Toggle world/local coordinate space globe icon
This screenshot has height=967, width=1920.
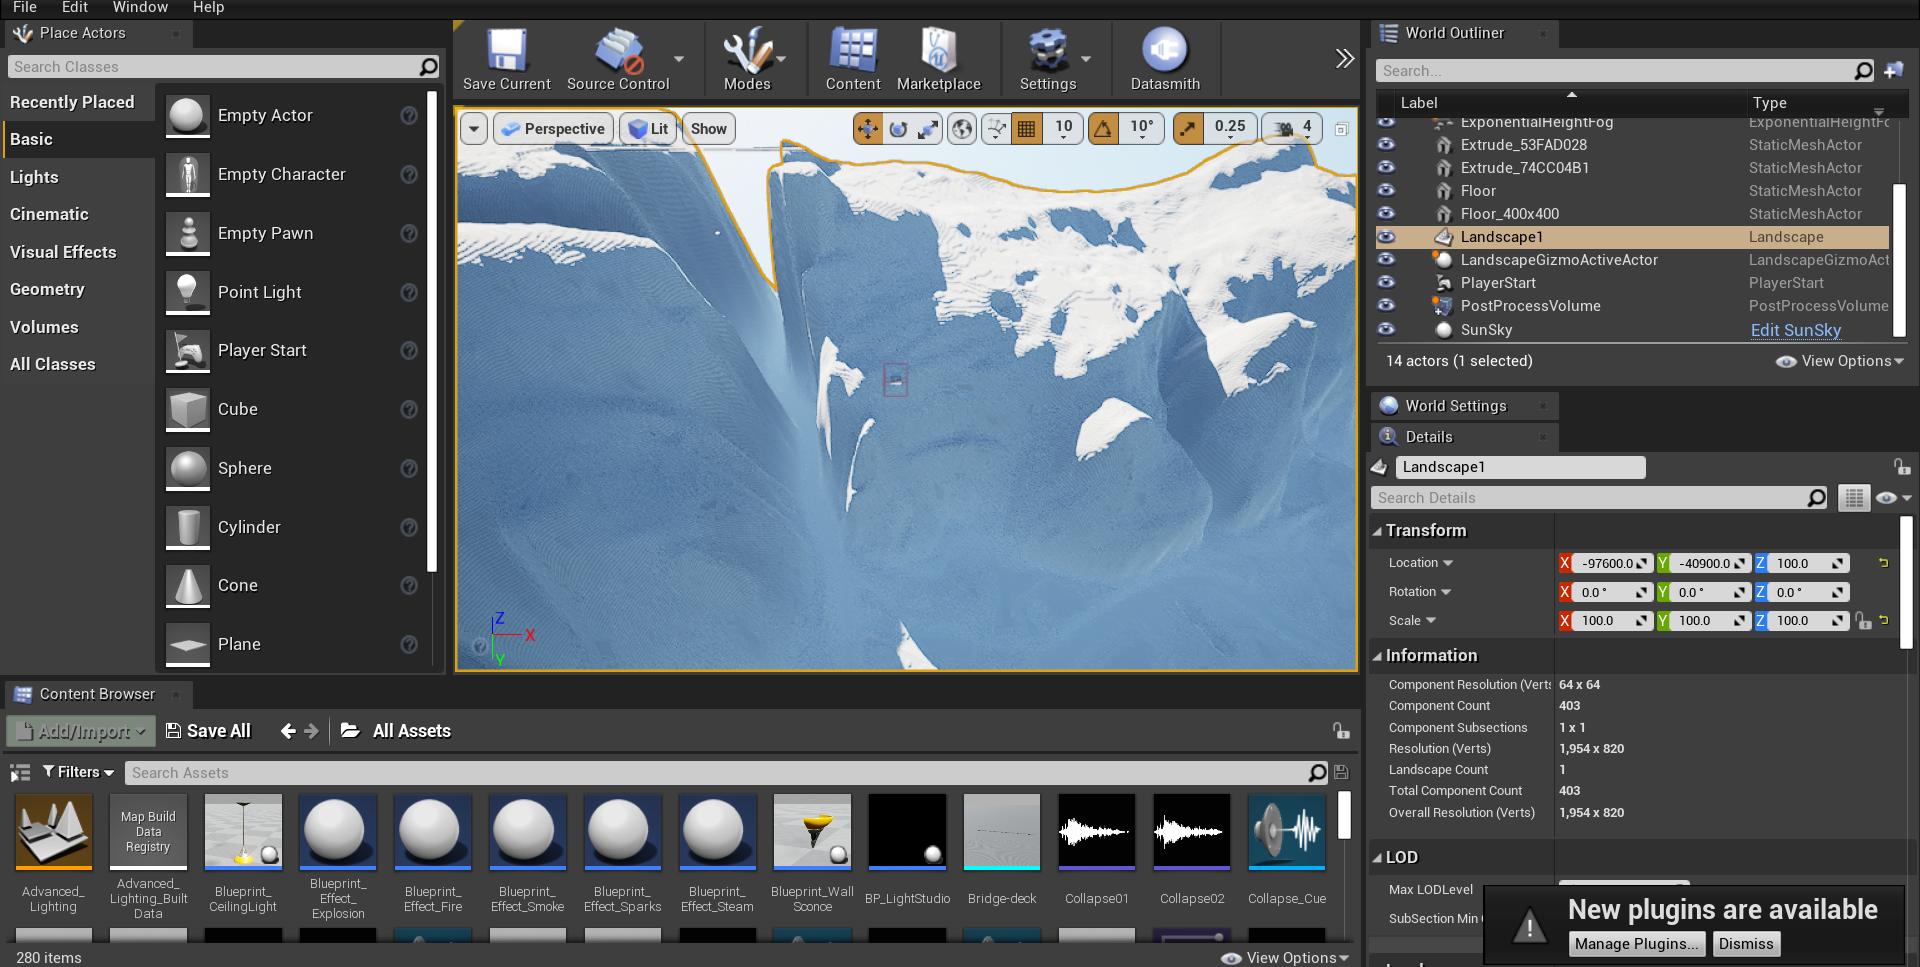(962, 129)
